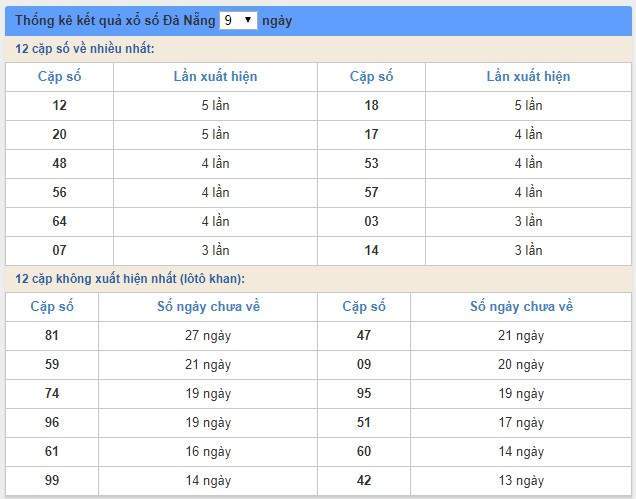Image resolution: width=636 pixels, height=499 pixels.
Task: Select number pair 81 in the lôtô khan table
Action: pyautogui.click(x=52, y=335)
